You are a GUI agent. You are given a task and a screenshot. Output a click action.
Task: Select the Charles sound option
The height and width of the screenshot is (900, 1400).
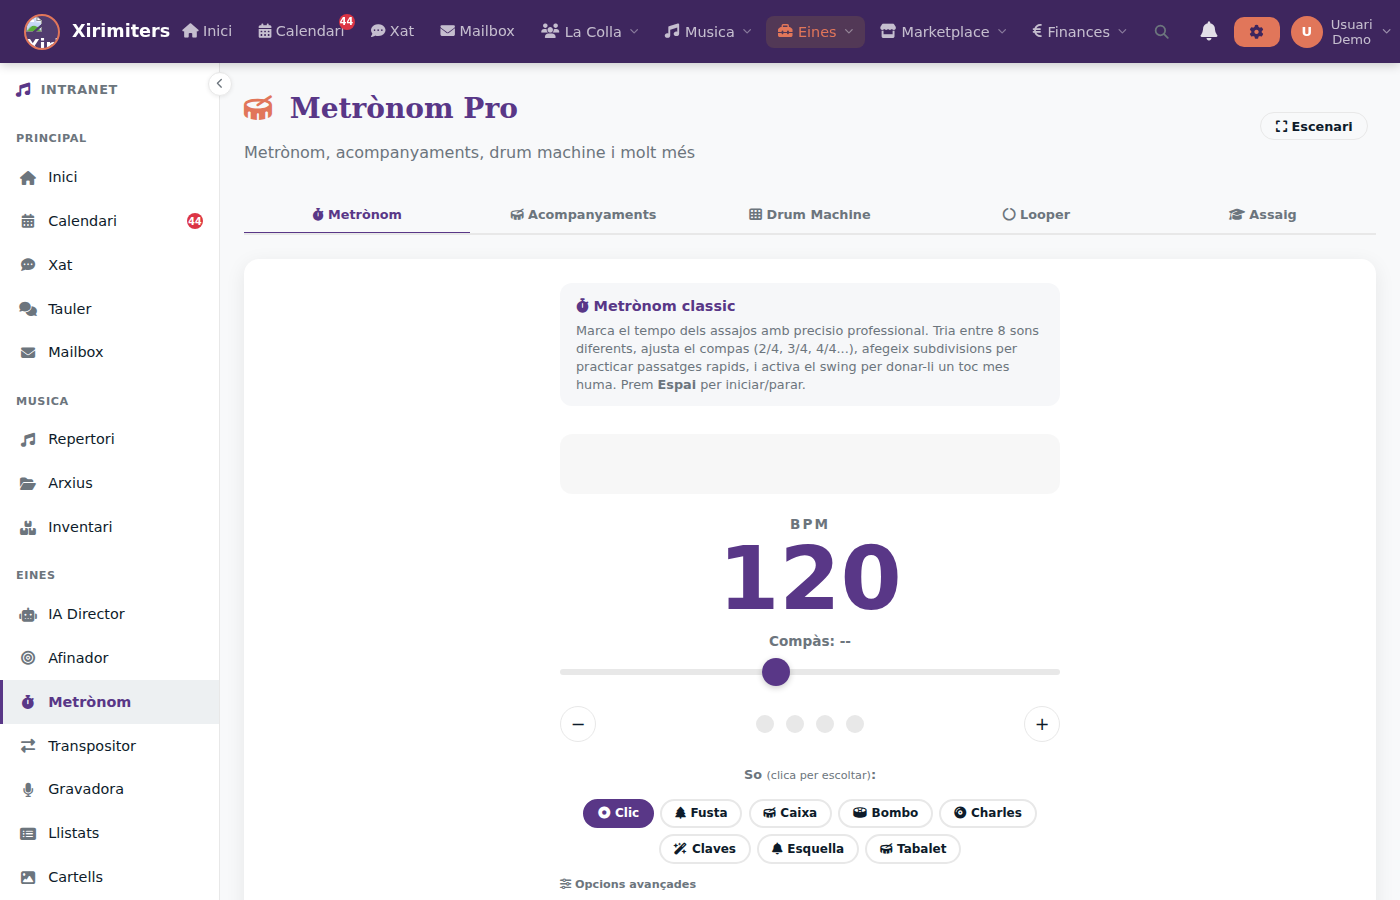click(x=987, y=813)
